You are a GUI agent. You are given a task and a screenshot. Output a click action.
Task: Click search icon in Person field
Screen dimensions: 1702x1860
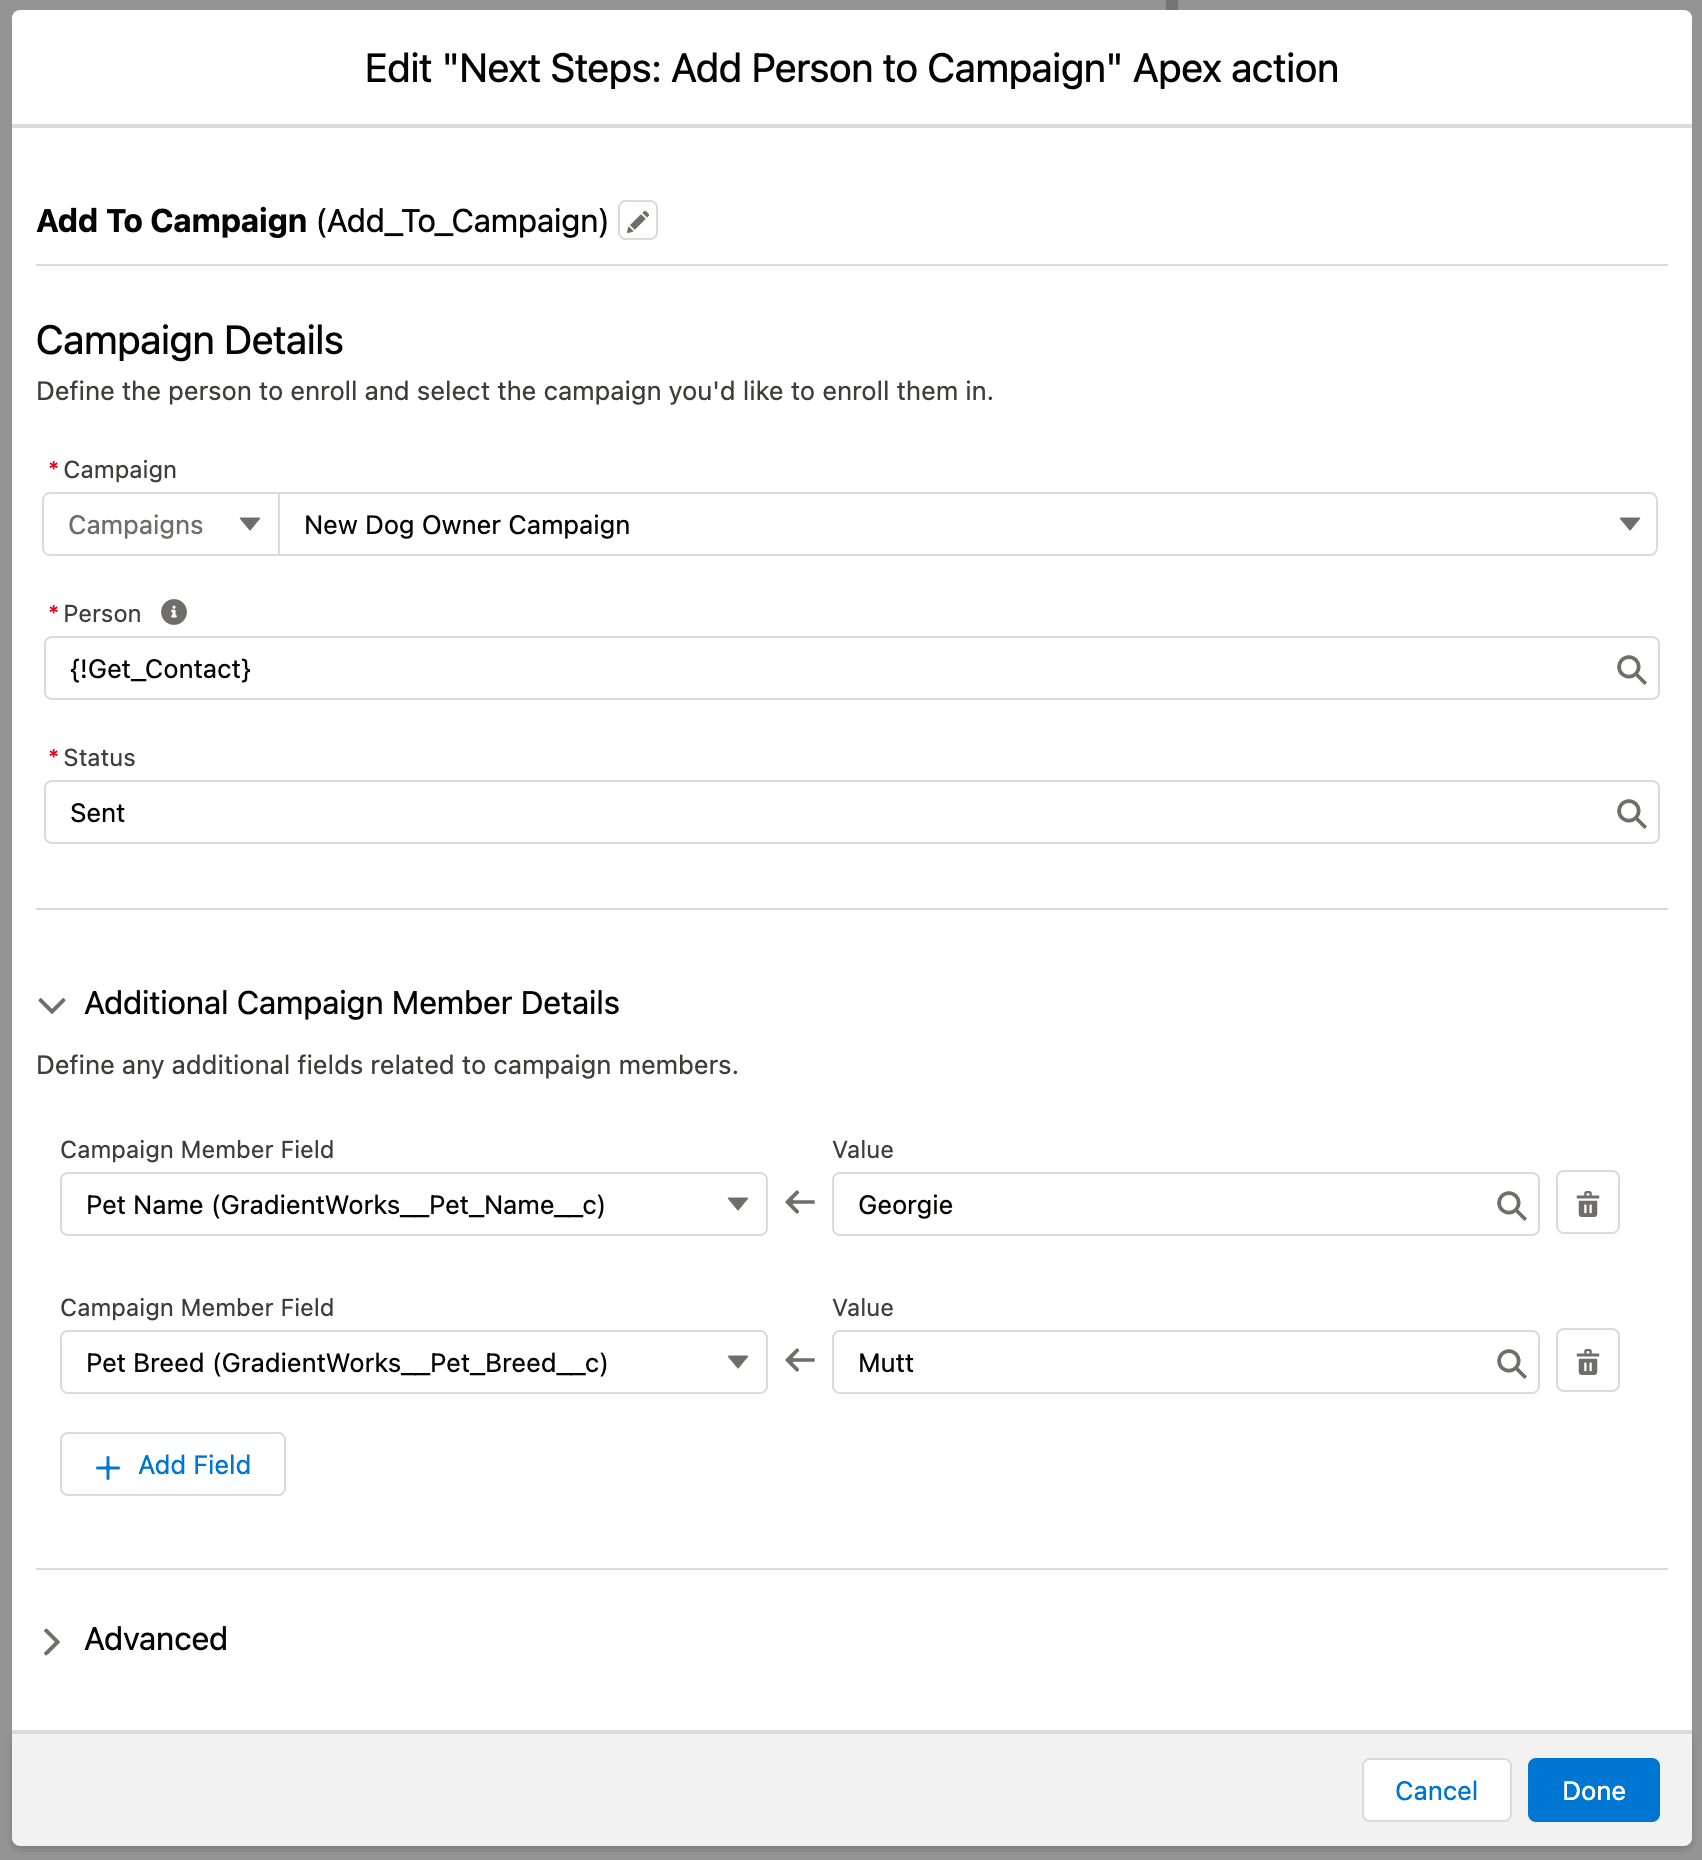coord(1630,669)
